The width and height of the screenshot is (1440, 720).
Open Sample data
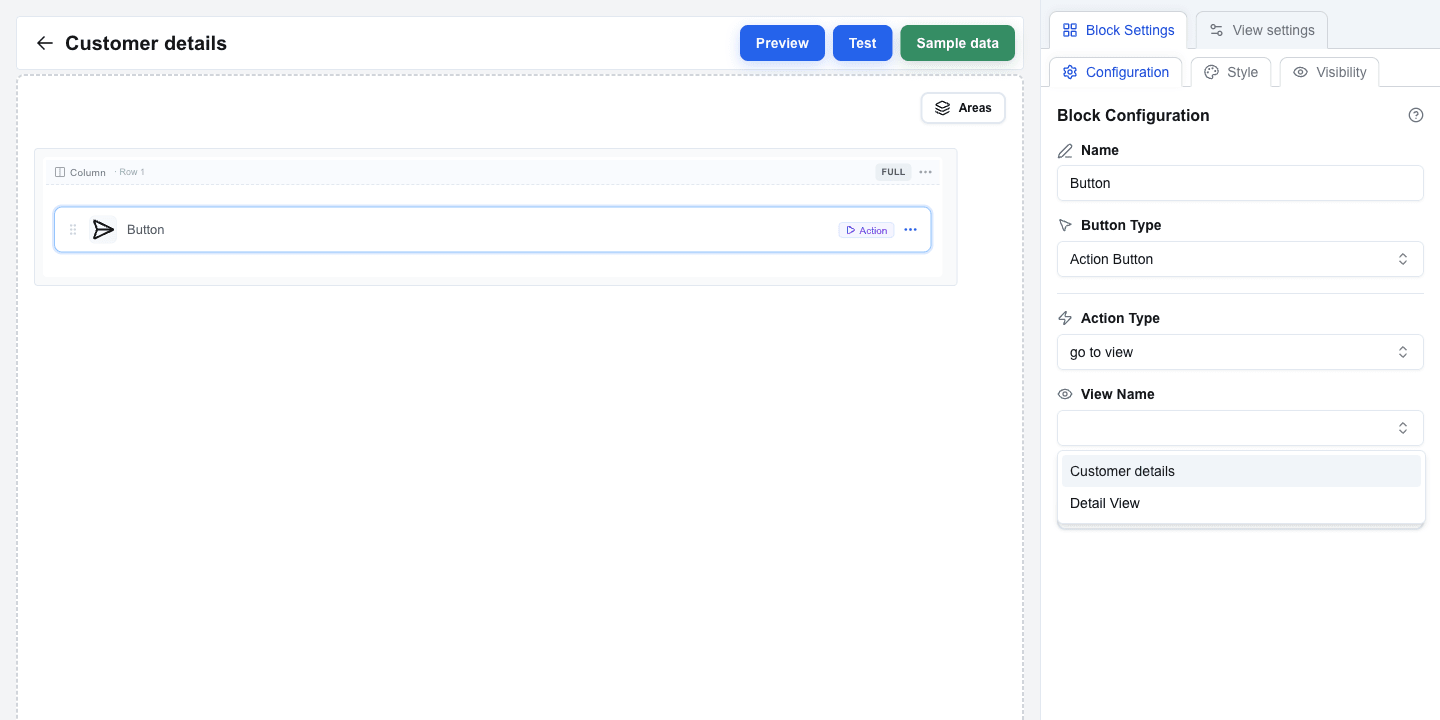[957, 43]
